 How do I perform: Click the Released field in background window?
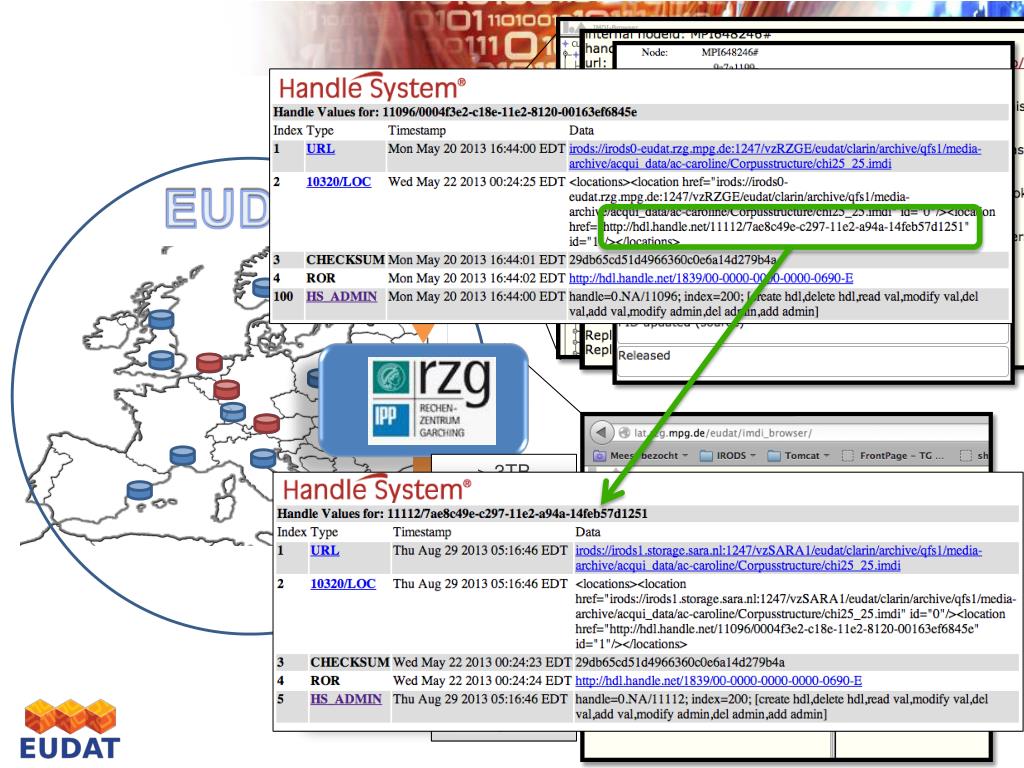[x=813, y=360]
